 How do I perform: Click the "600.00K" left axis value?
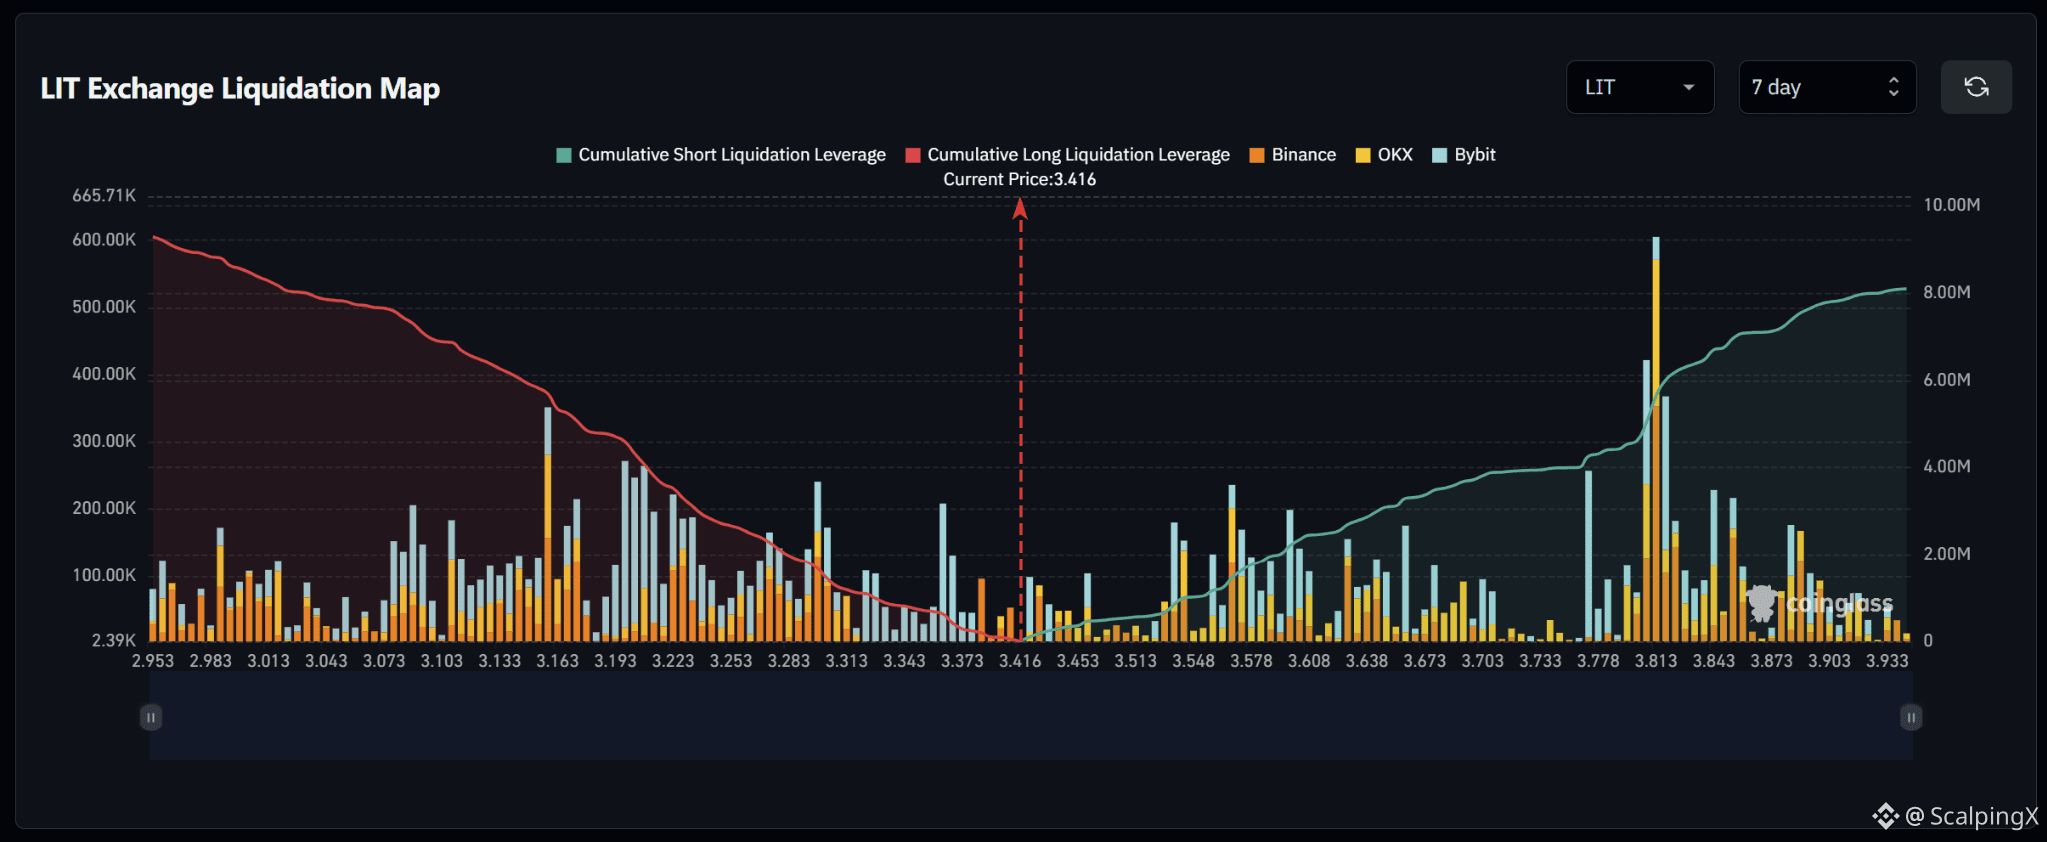click(104, 240)
